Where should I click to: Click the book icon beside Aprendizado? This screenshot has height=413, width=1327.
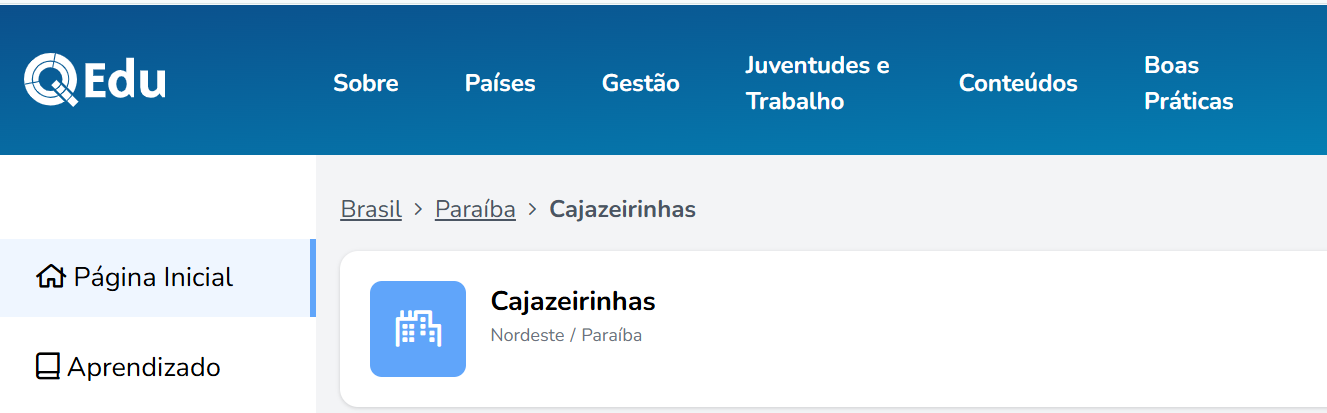(47, 367)
